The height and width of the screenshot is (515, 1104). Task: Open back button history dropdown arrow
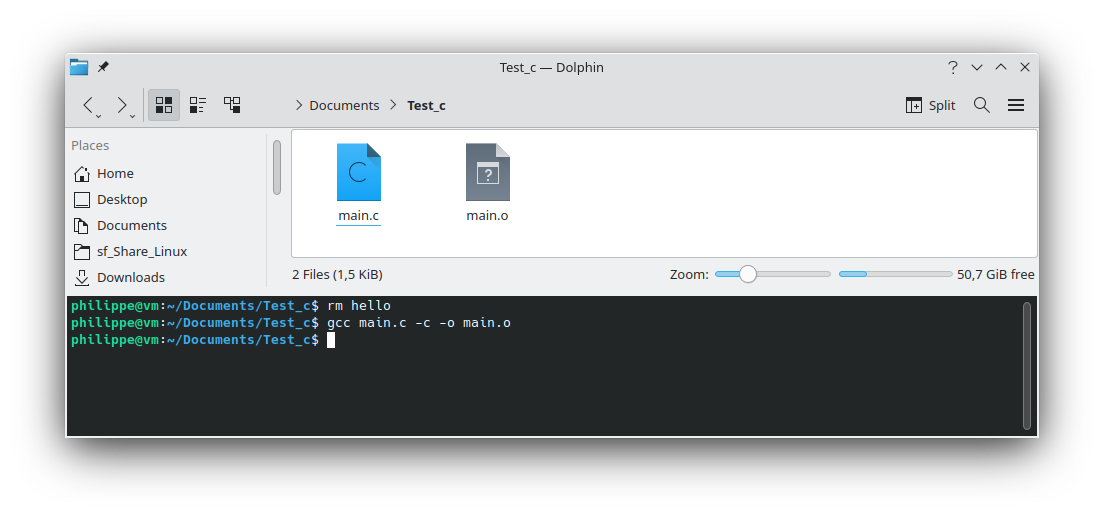coord(100,115)
